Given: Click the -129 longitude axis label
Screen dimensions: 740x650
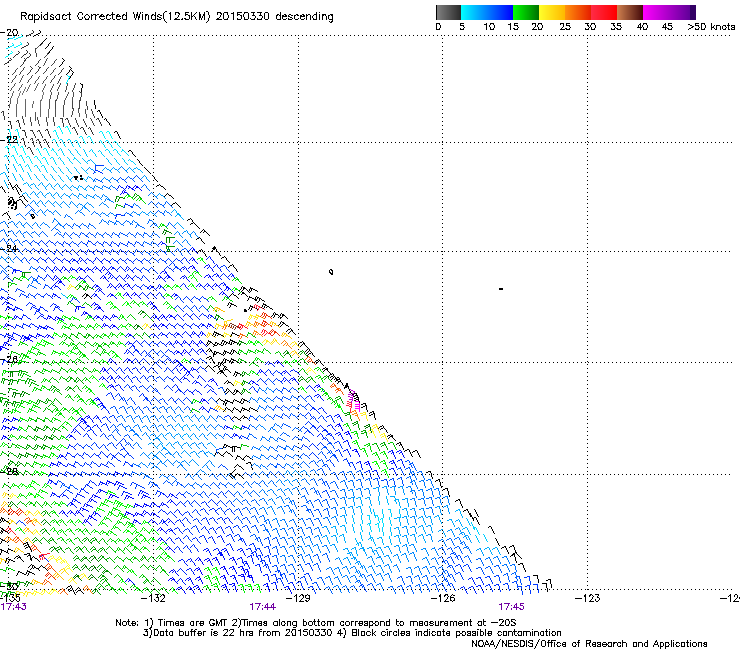Looking at the screenshot, I should (298, 598).
